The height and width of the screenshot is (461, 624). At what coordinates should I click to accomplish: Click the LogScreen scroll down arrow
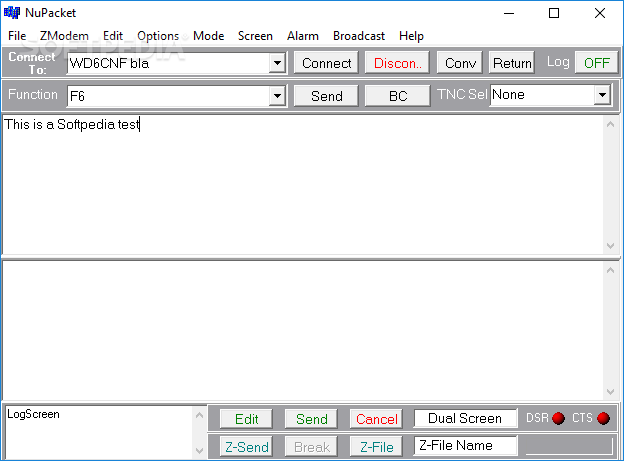pyautogui.click(x=199, y=451)
